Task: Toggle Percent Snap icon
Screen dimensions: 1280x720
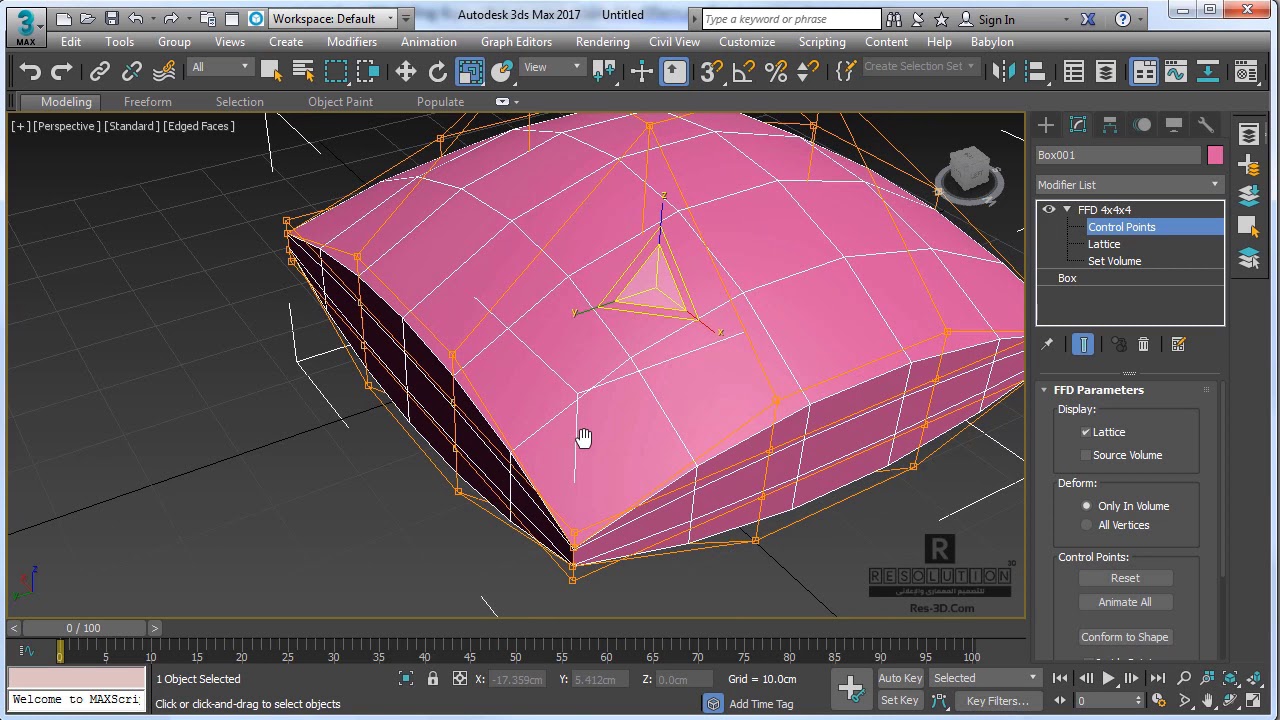Action: tap(775, 71)
